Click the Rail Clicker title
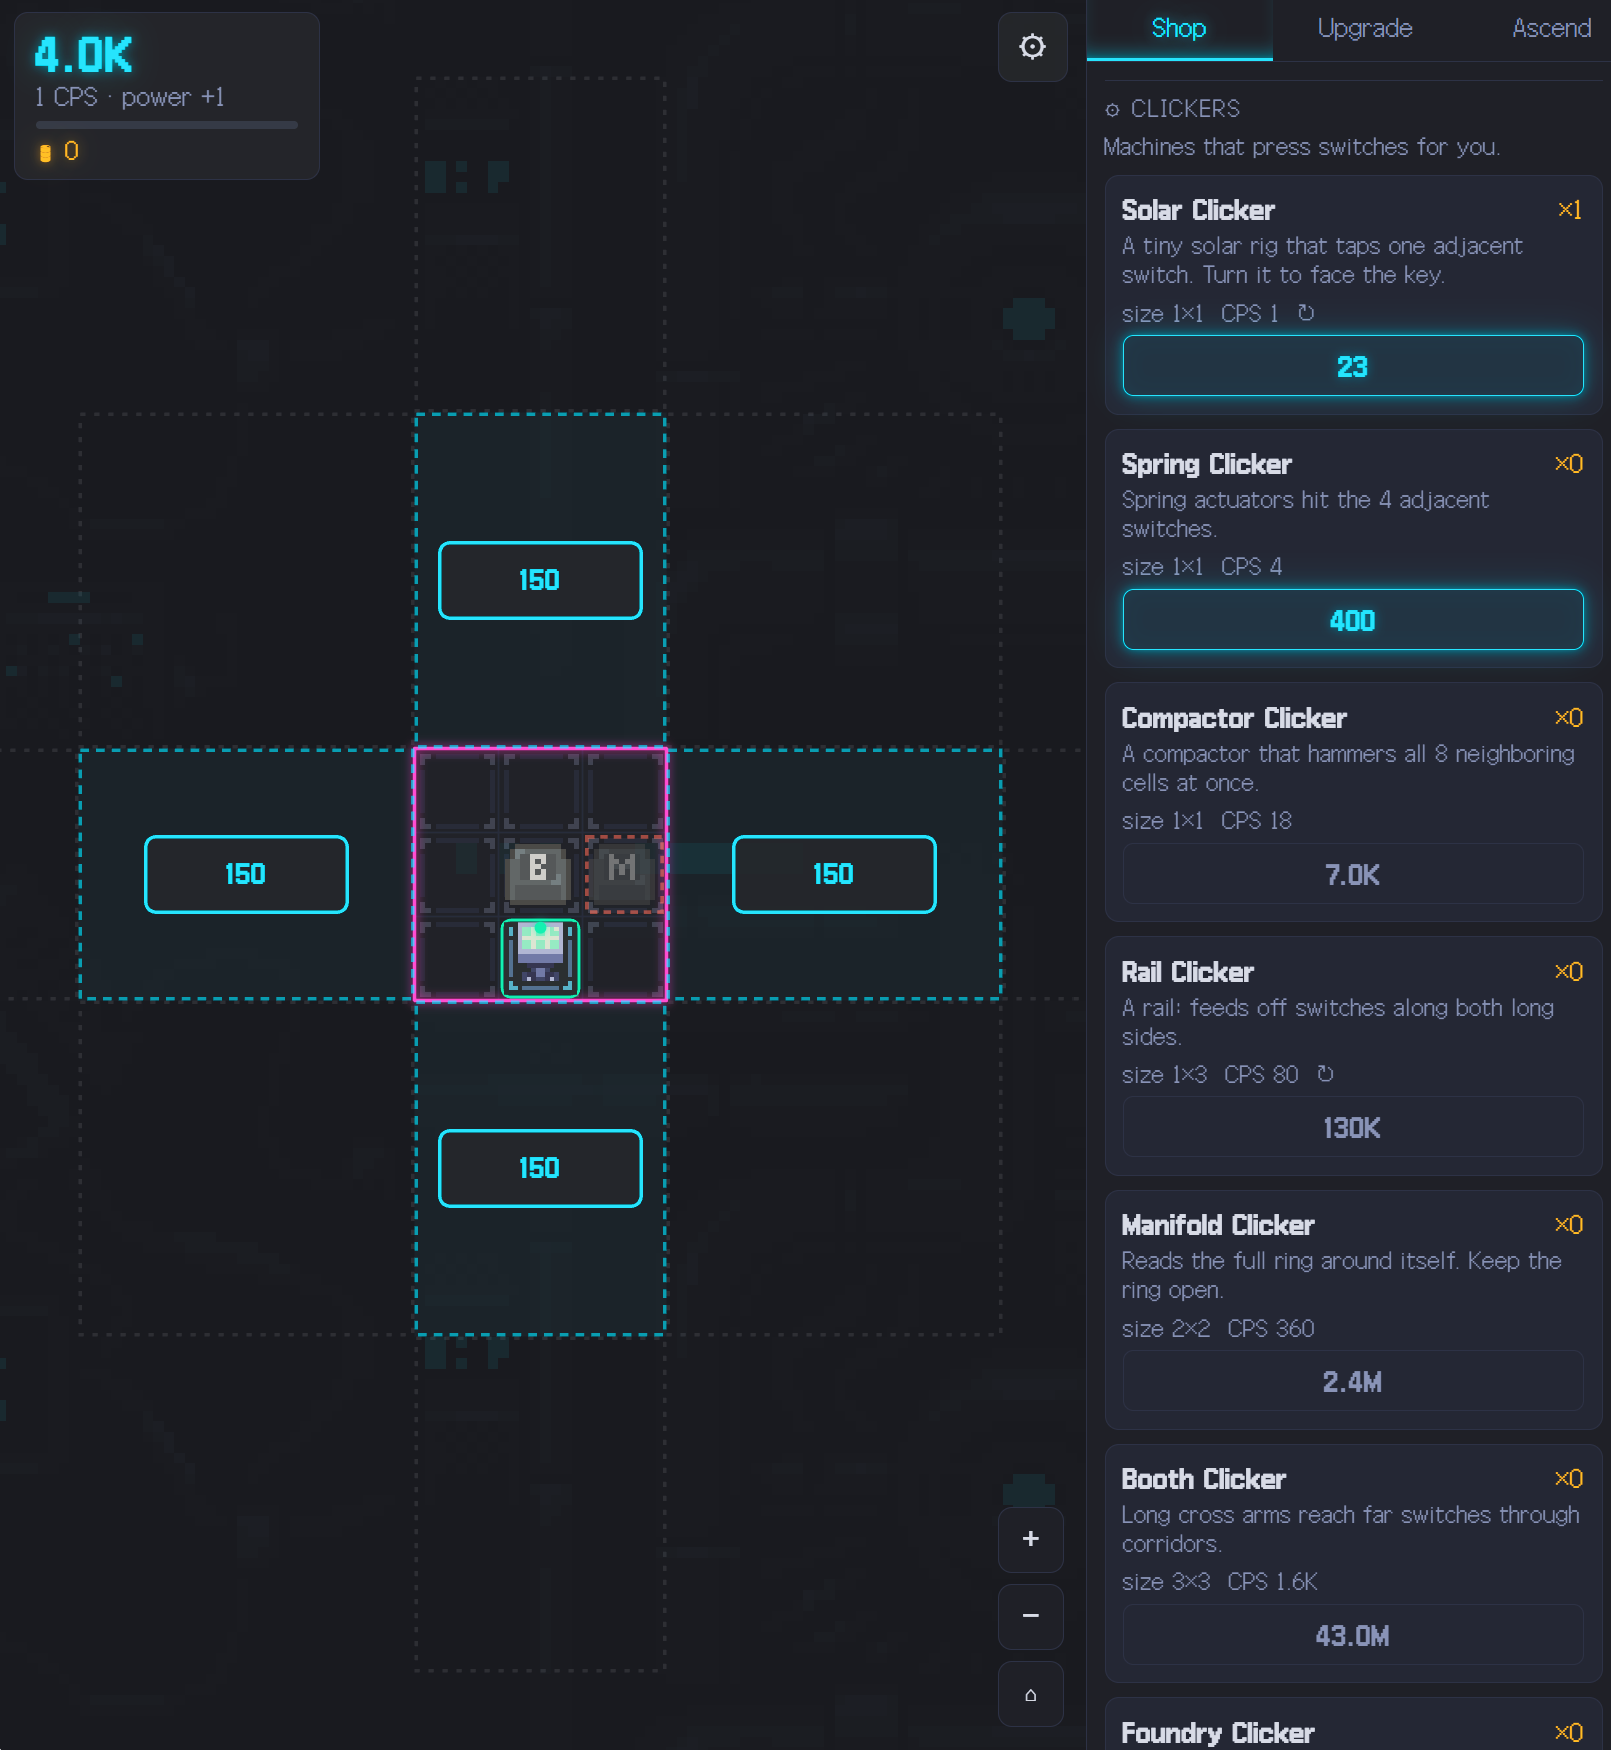1611x1750 pixels. 1187,972
